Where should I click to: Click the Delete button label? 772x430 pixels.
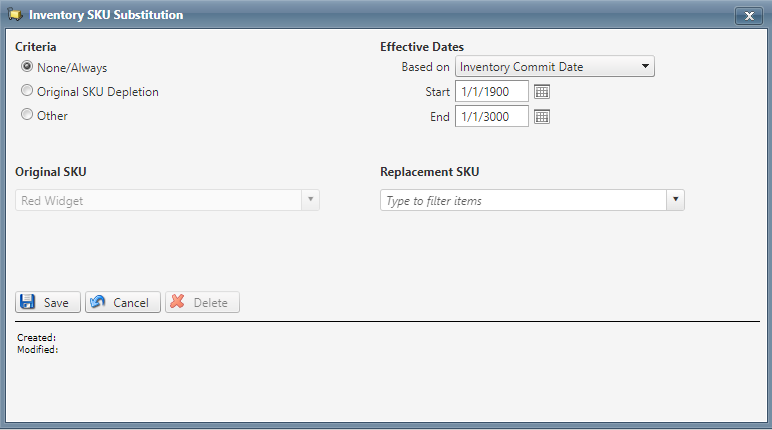211,302
